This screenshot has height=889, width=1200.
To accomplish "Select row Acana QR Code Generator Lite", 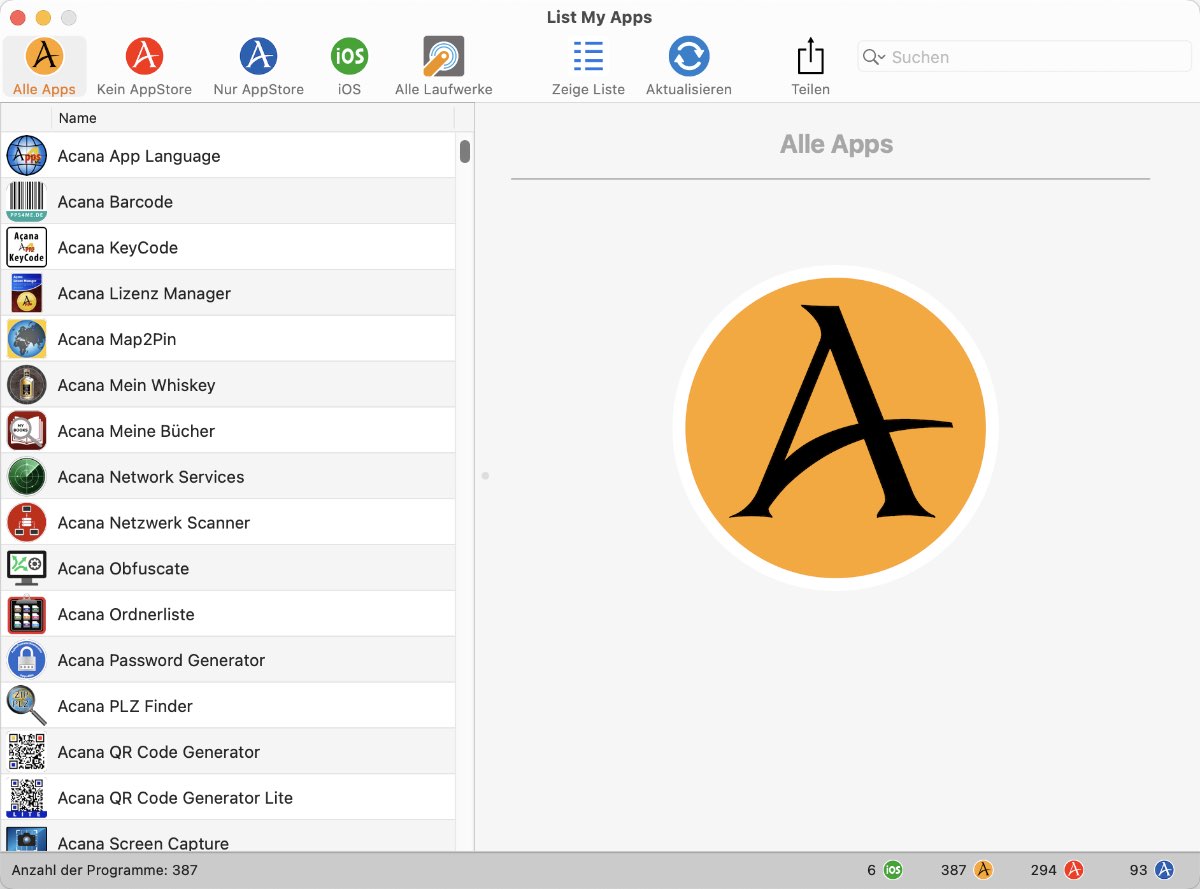I will pyautogui.click(x=228, y=798).
